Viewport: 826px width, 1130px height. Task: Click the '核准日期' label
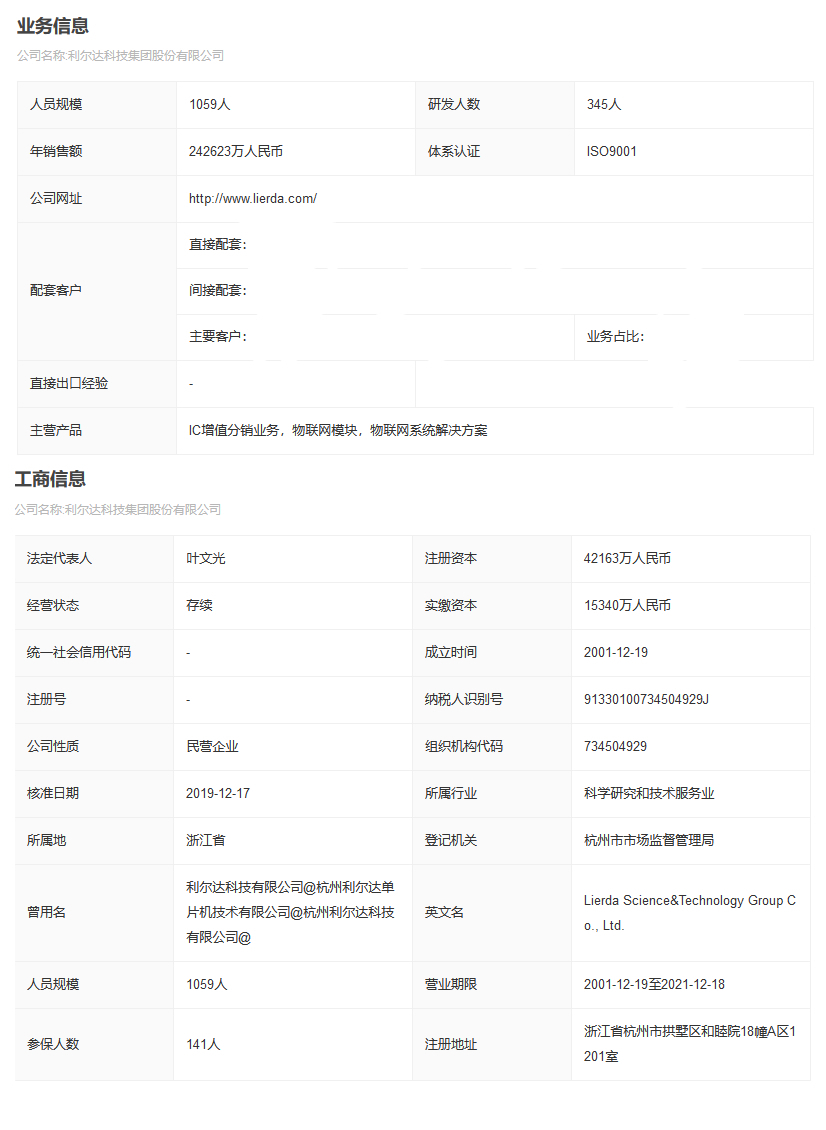(x=53, y=793)
